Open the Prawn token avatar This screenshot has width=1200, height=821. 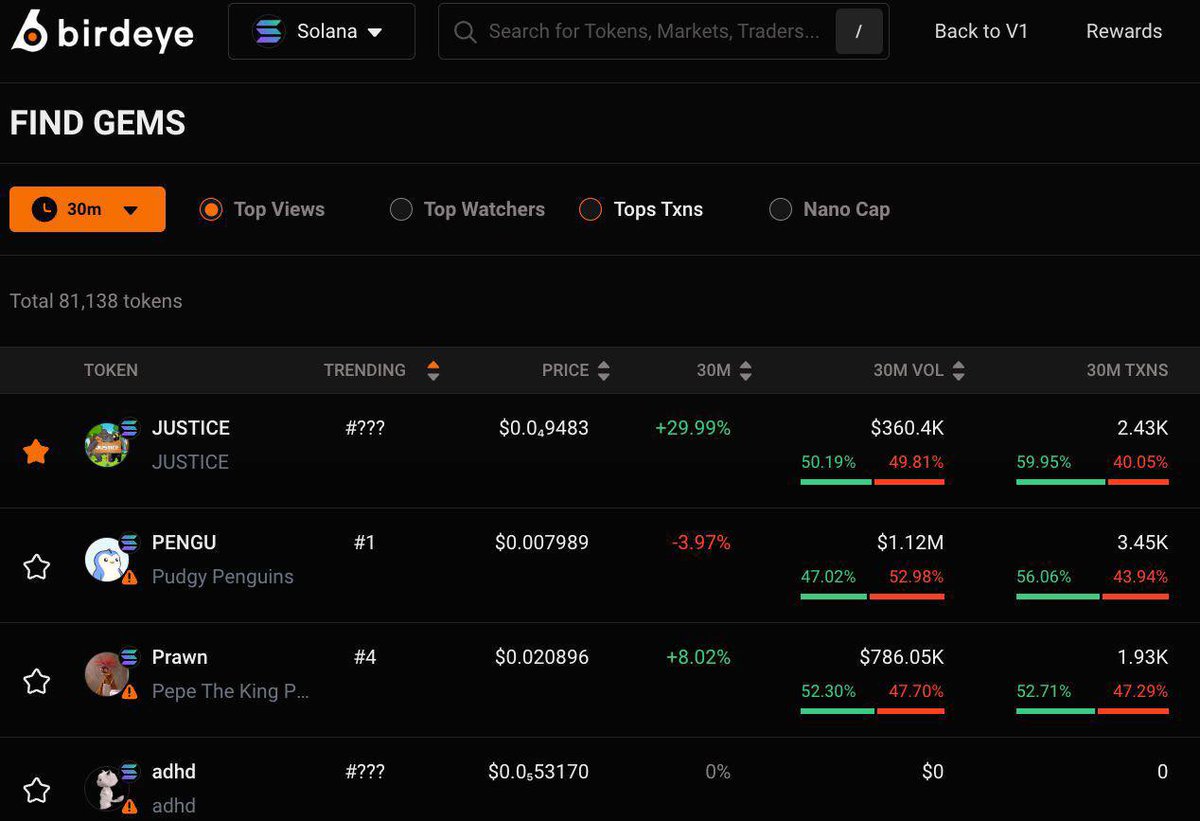pyautogui.click(x=107, y=675)
